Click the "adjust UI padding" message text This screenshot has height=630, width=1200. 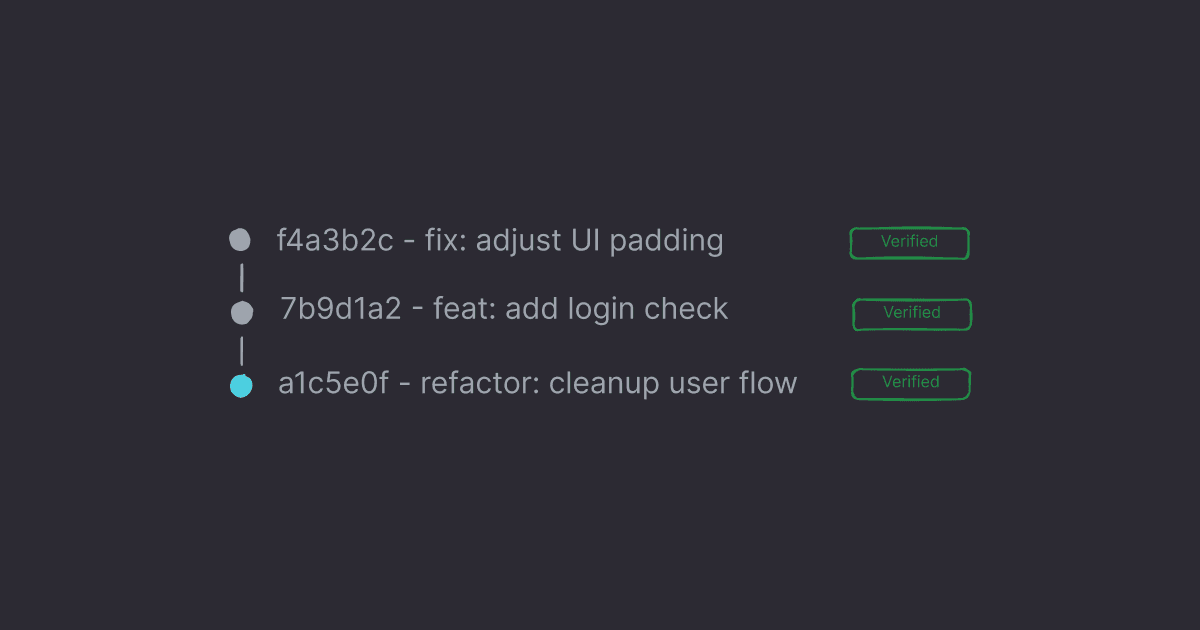[599, 241]
